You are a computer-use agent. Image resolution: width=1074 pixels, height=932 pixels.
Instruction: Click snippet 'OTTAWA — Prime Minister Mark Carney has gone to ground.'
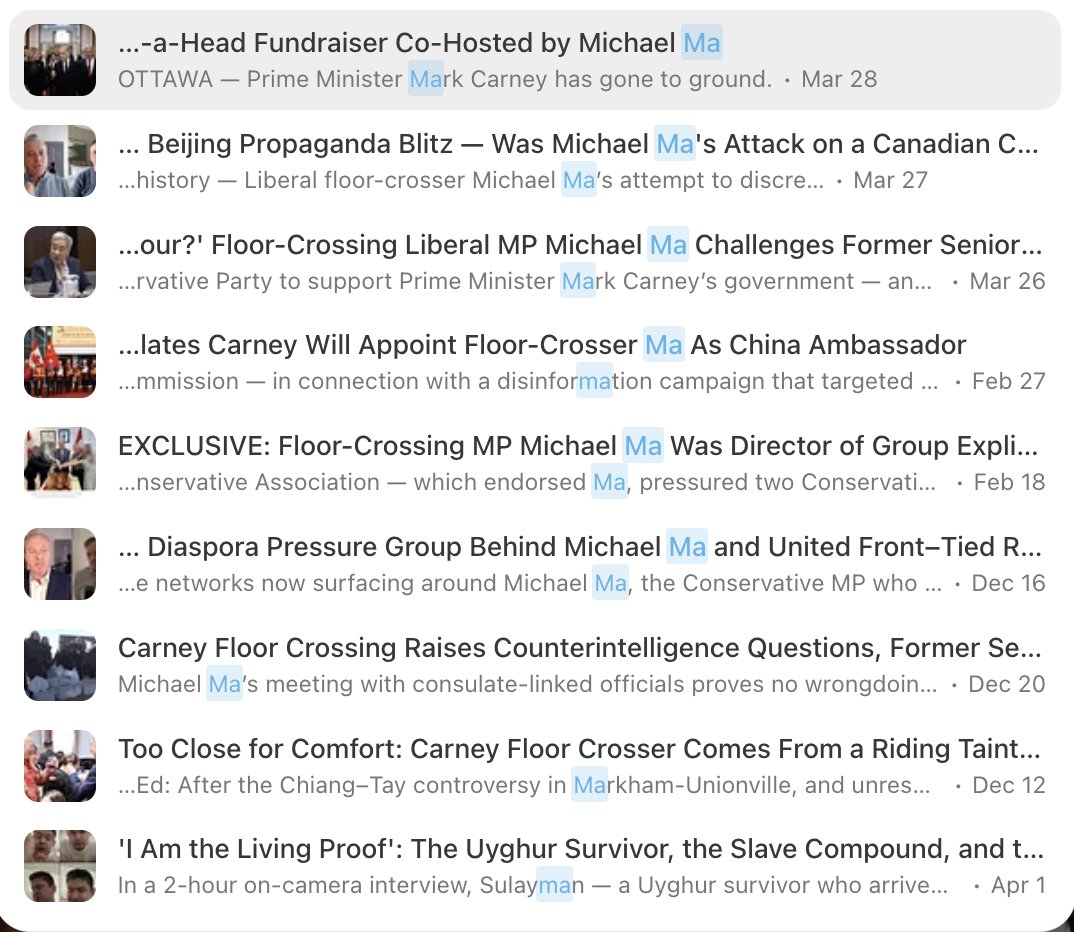[445, 79]
